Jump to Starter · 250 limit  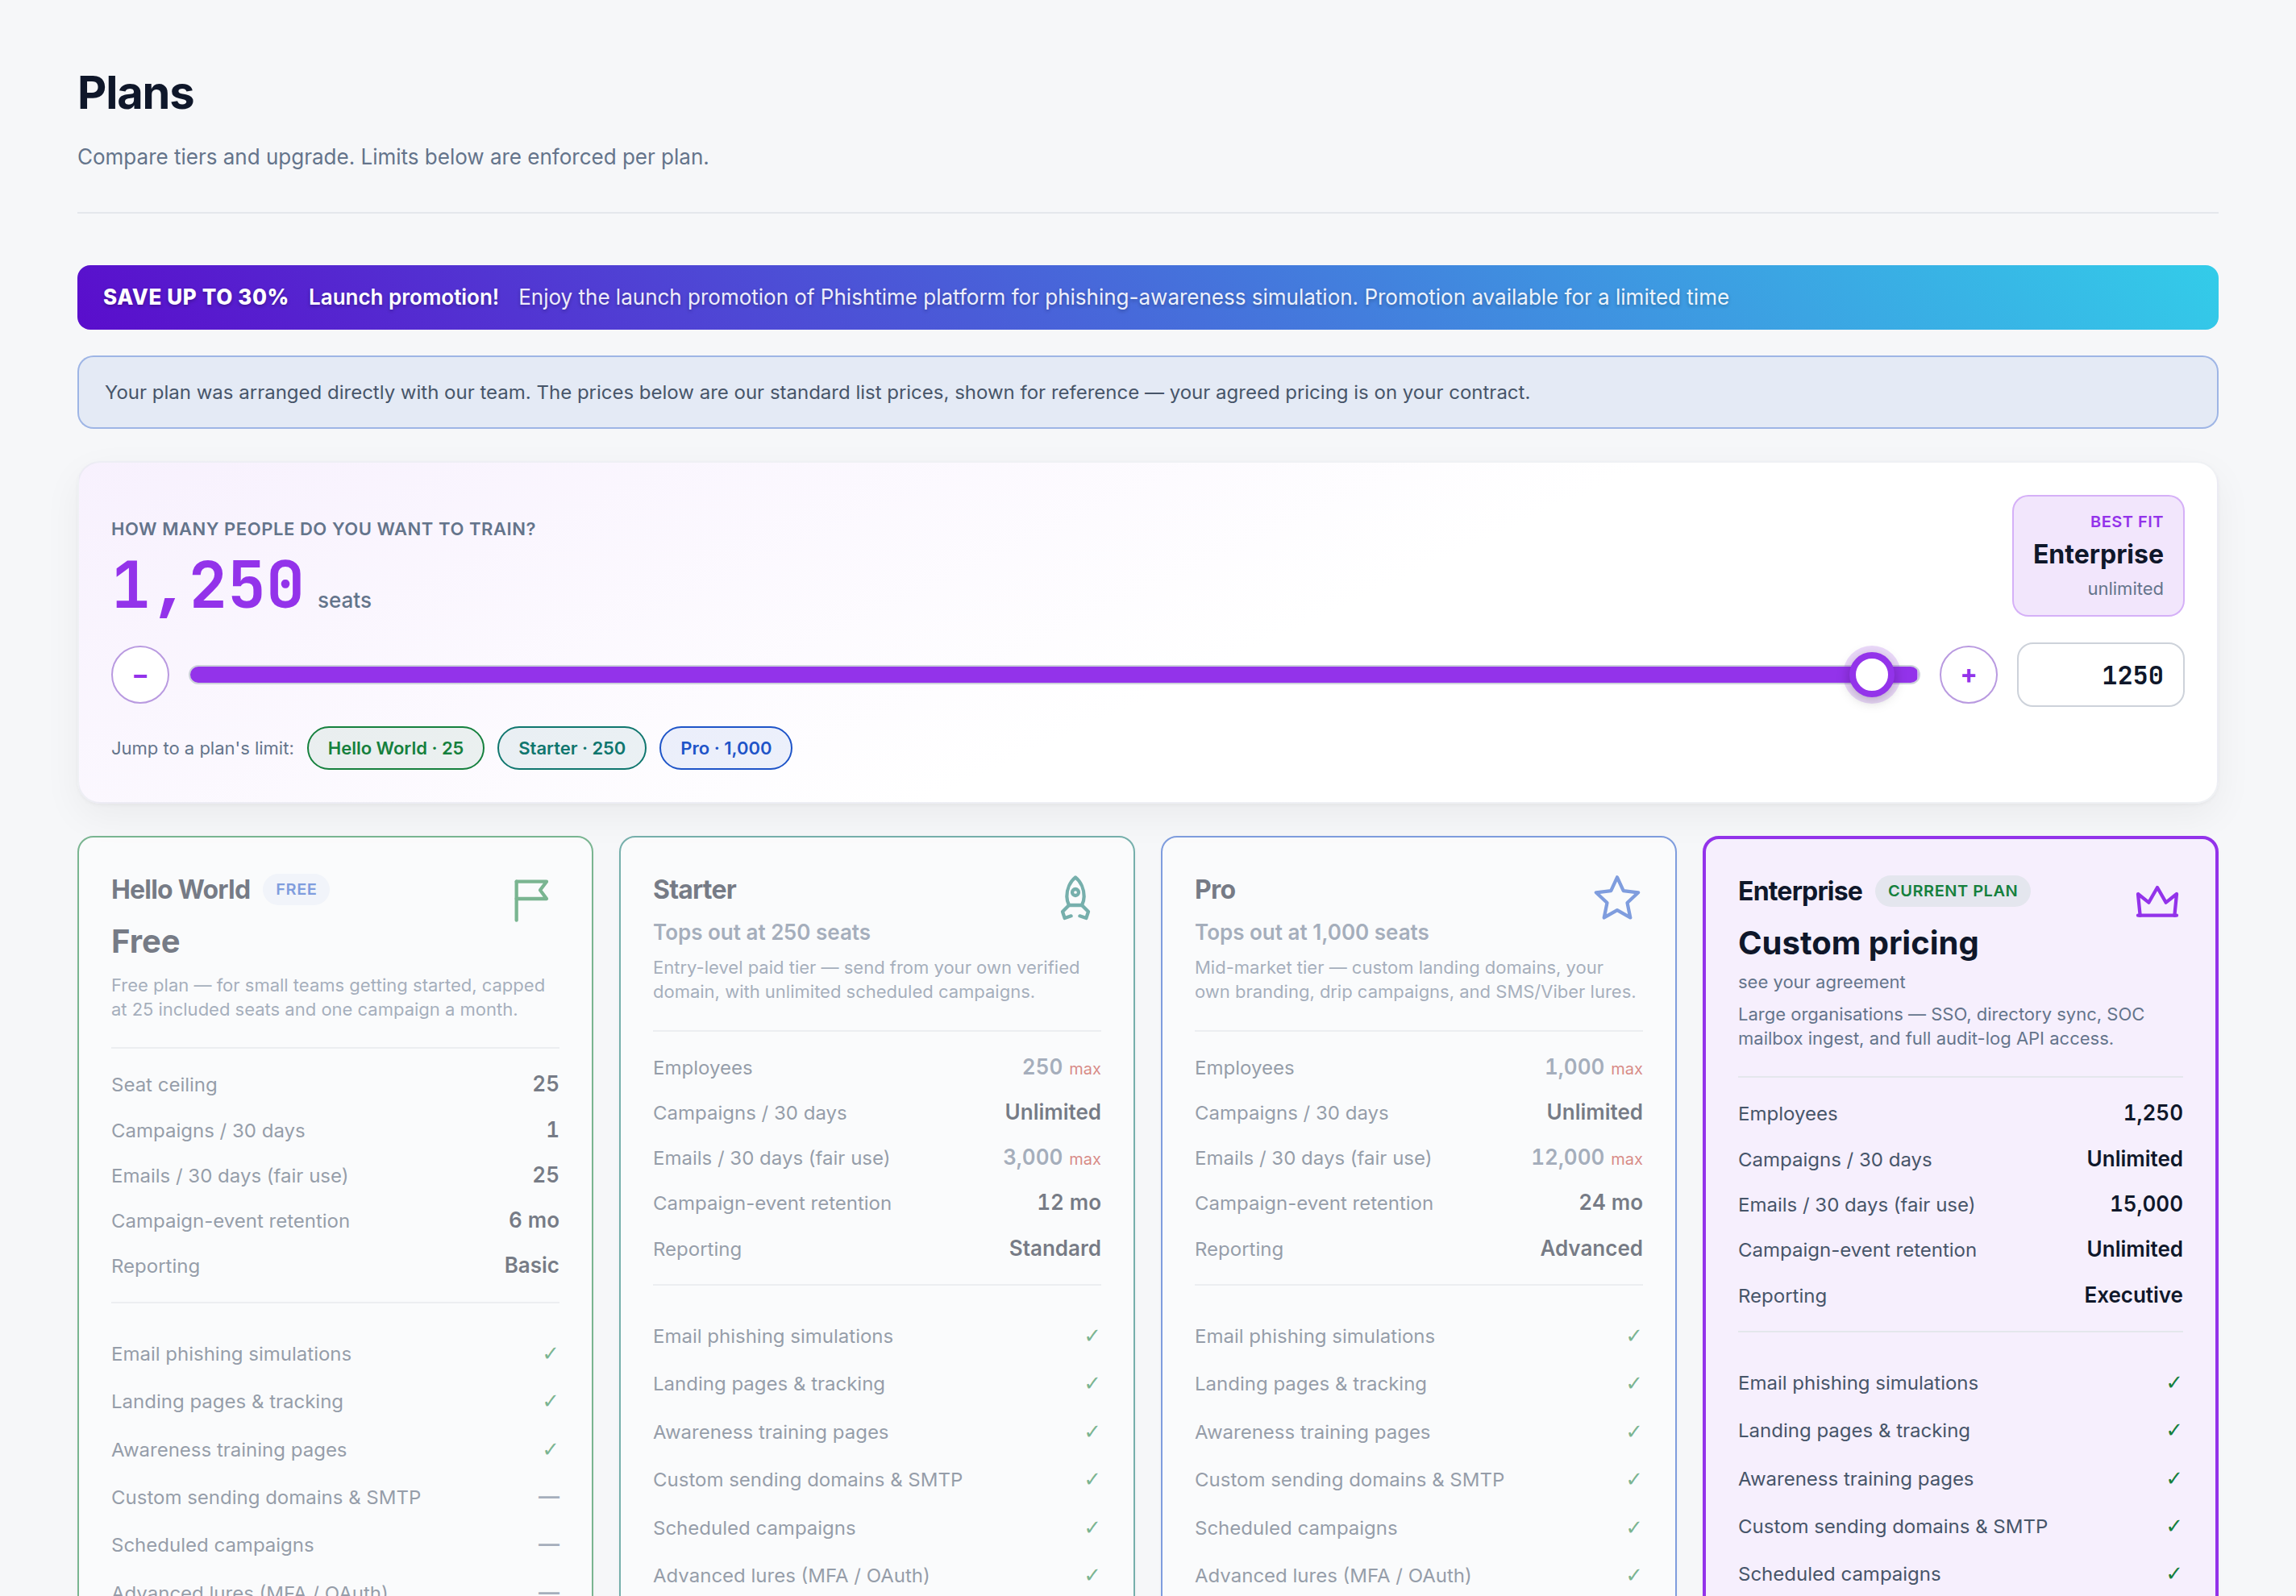572,748
